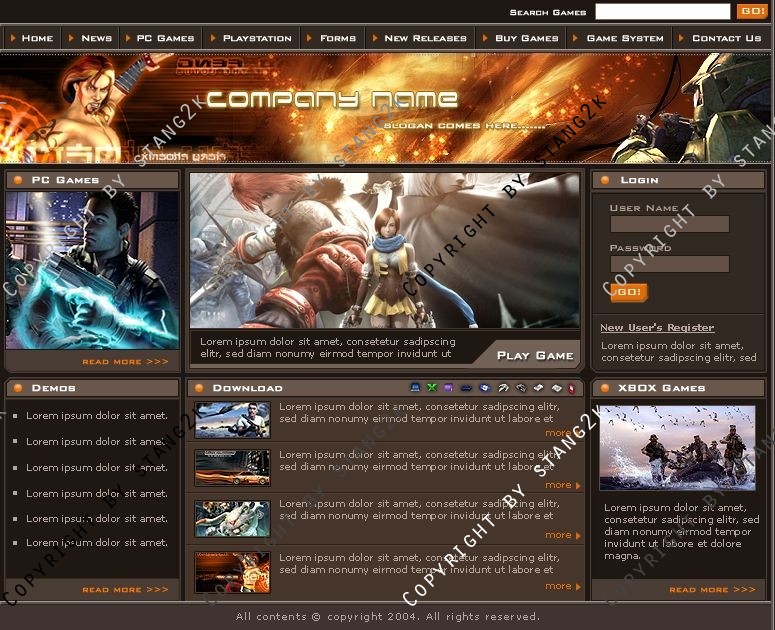Click the orange bullet beside Demos heading
This screenshot has width=775, height=630.
point(17,388)
